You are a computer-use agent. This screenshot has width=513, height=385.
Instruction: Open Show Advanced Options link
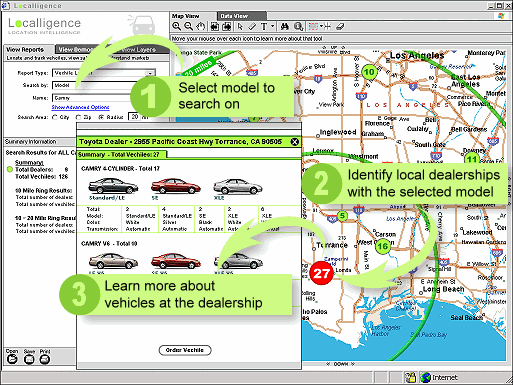(80, 107)
